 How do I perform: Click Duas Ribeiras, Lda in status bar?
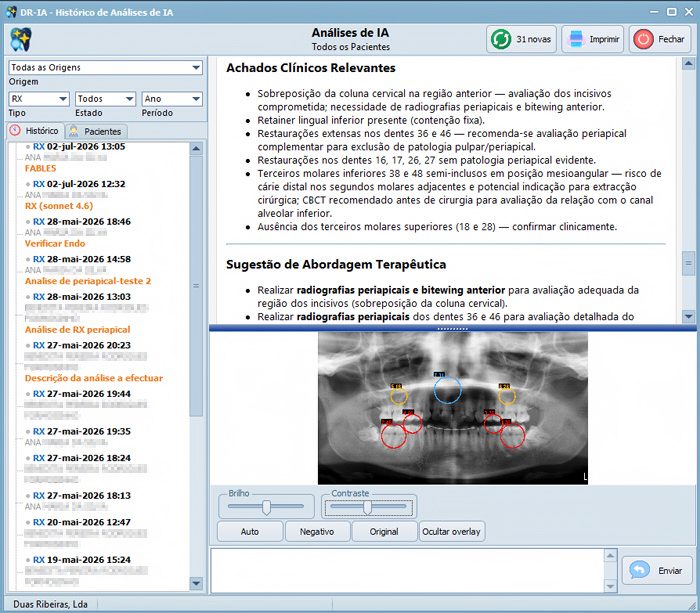coord(50,604)
